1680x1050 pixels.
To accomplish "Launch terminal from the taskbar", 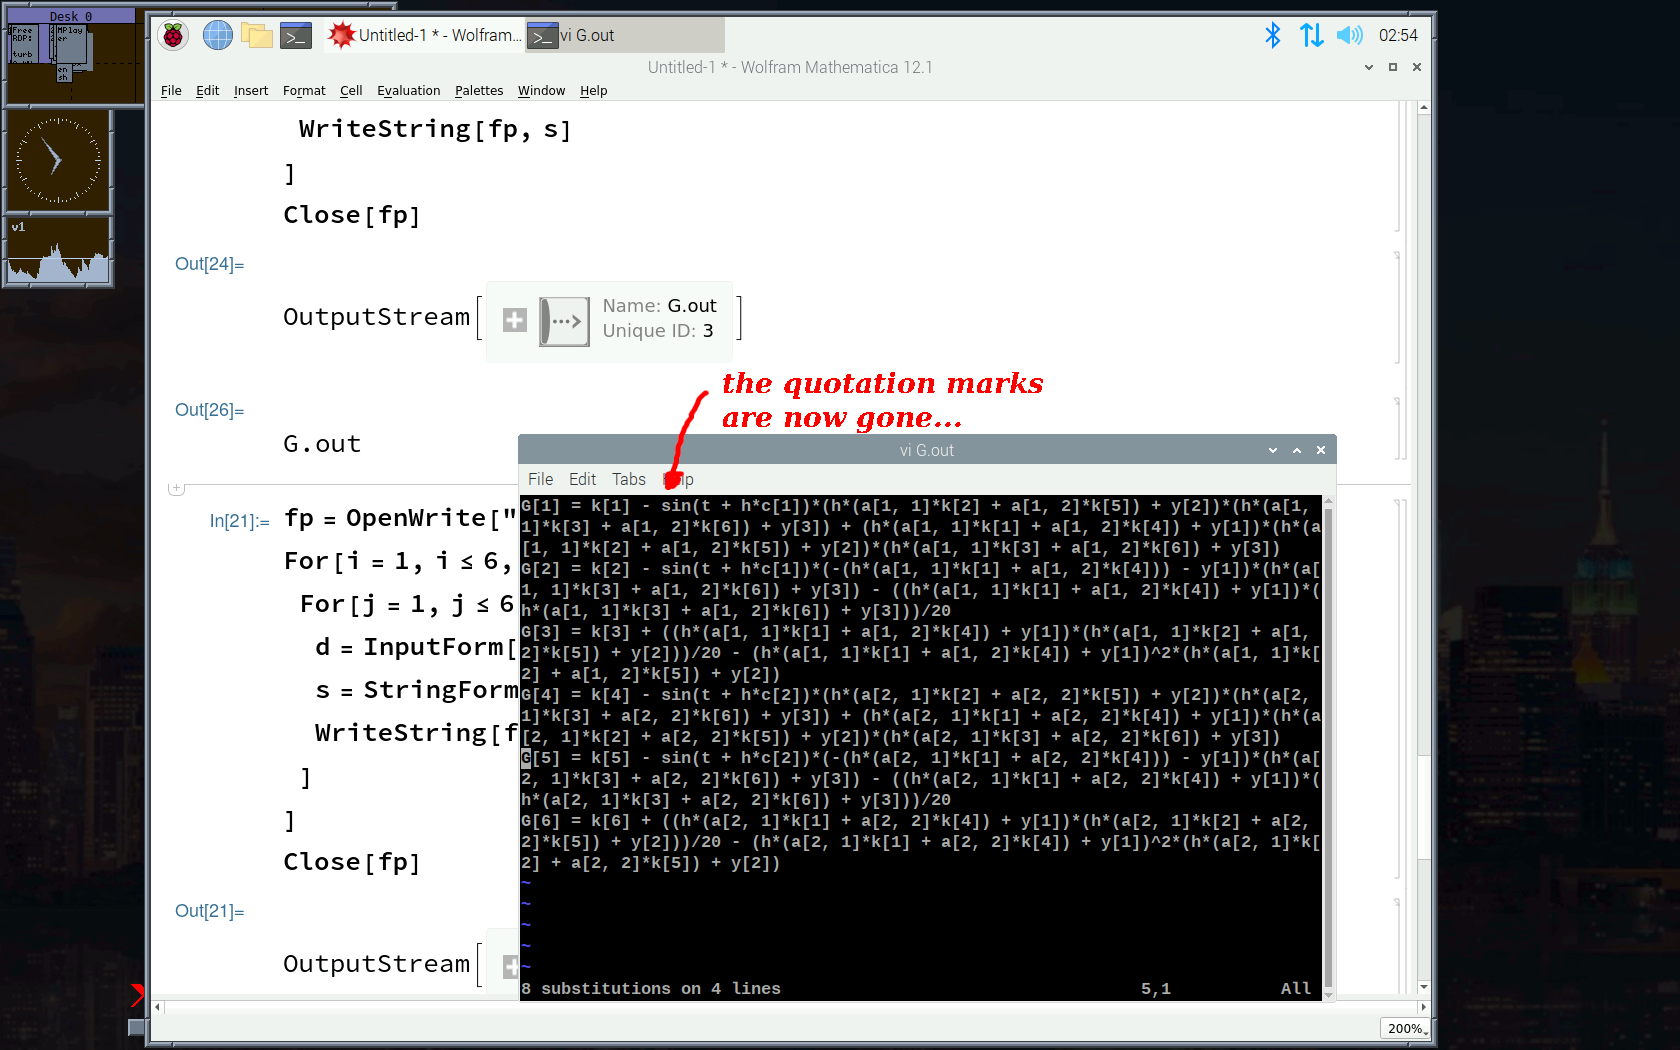I will [295, 36].
